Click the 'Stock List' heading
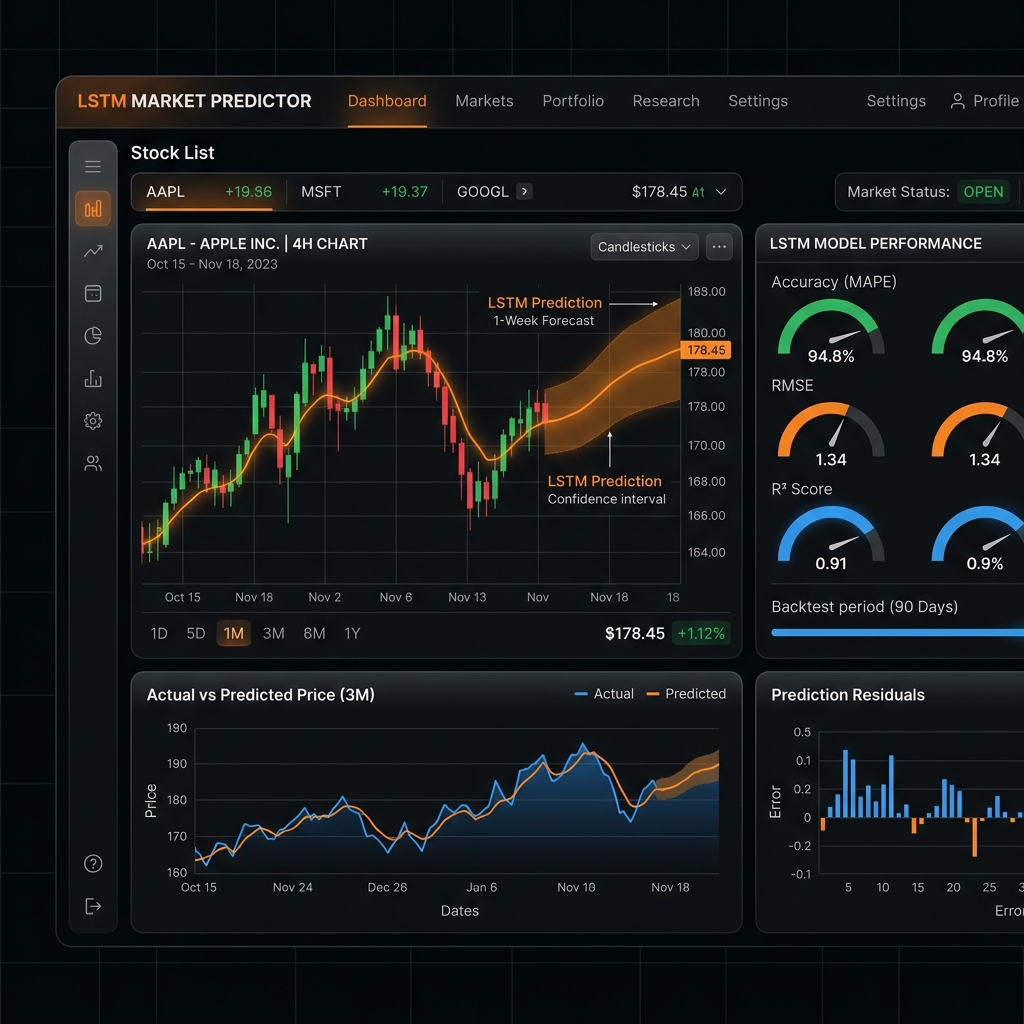The height and width of the screenshot is (1024, 1024). pyautogui.click(x=172, y=153)
